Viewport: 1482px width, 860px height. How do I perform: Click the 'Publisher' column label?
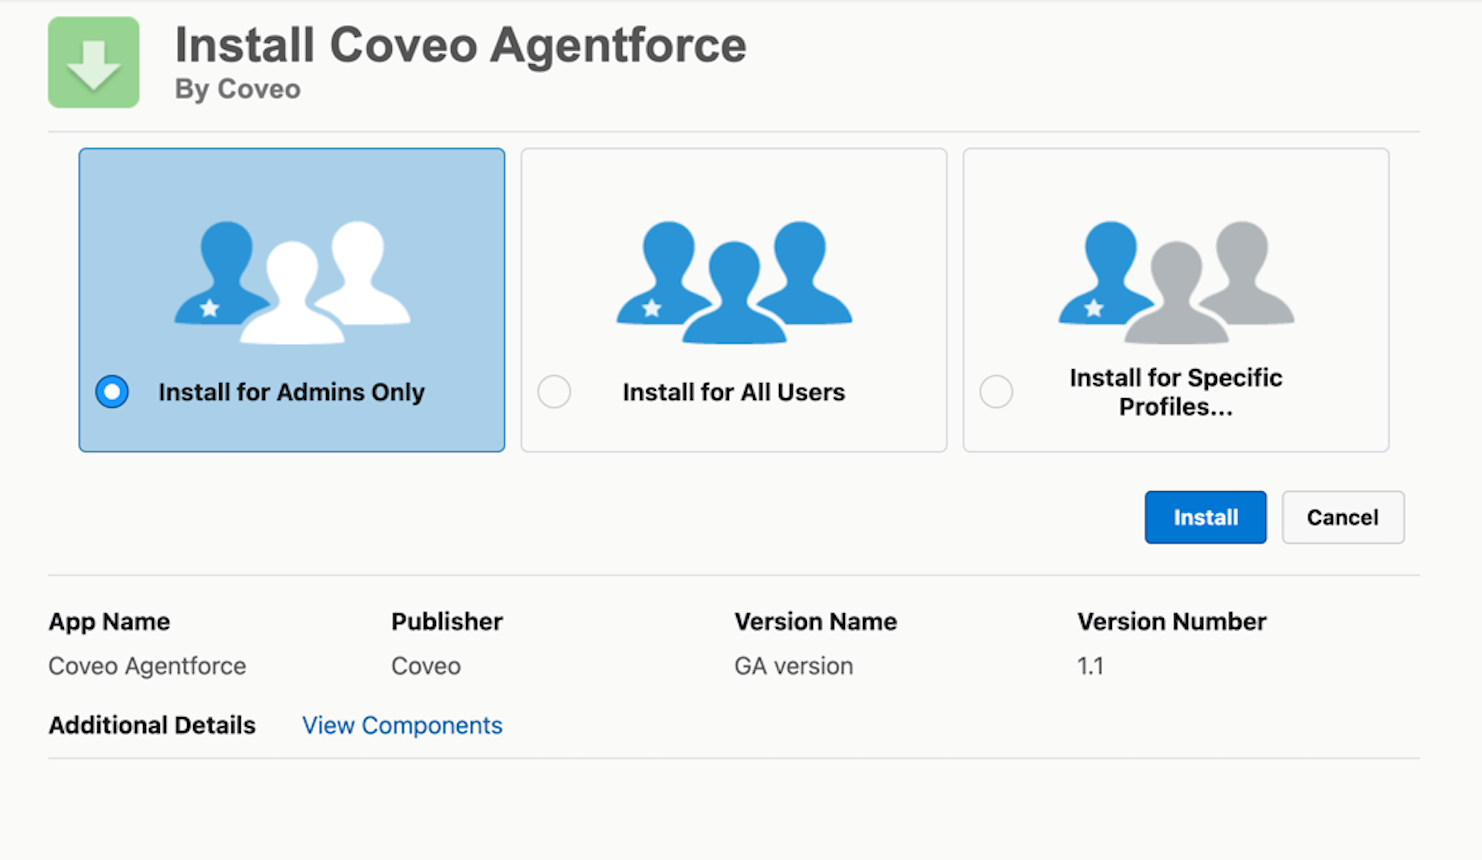pos(447,622)
